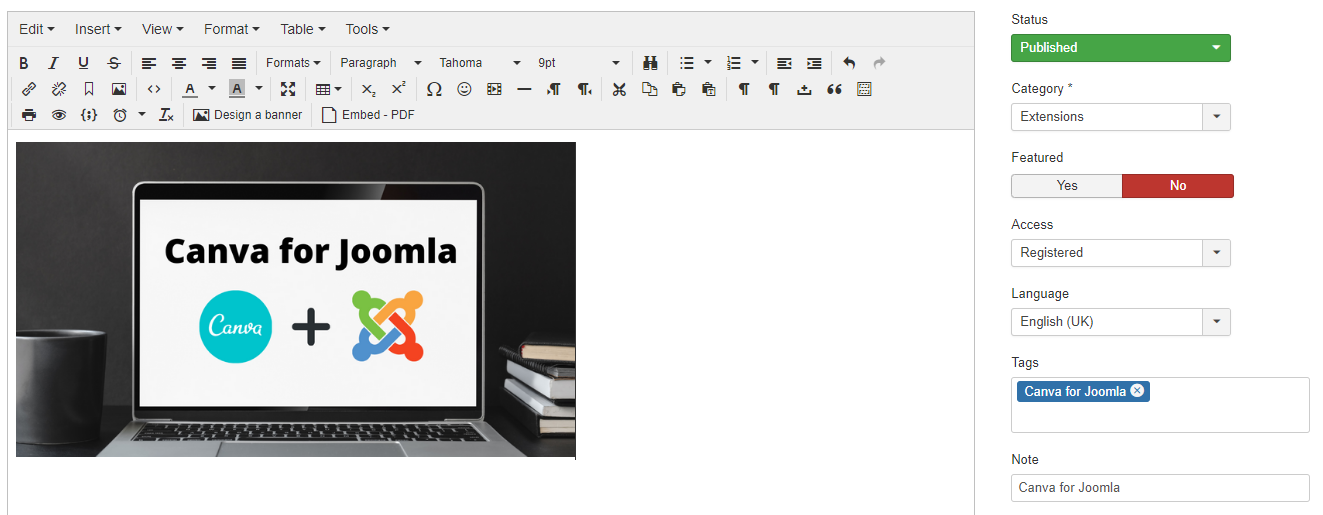1323x515 pixels.
Task: Open the Registered access dropdown
Action: coord(1121,253)
